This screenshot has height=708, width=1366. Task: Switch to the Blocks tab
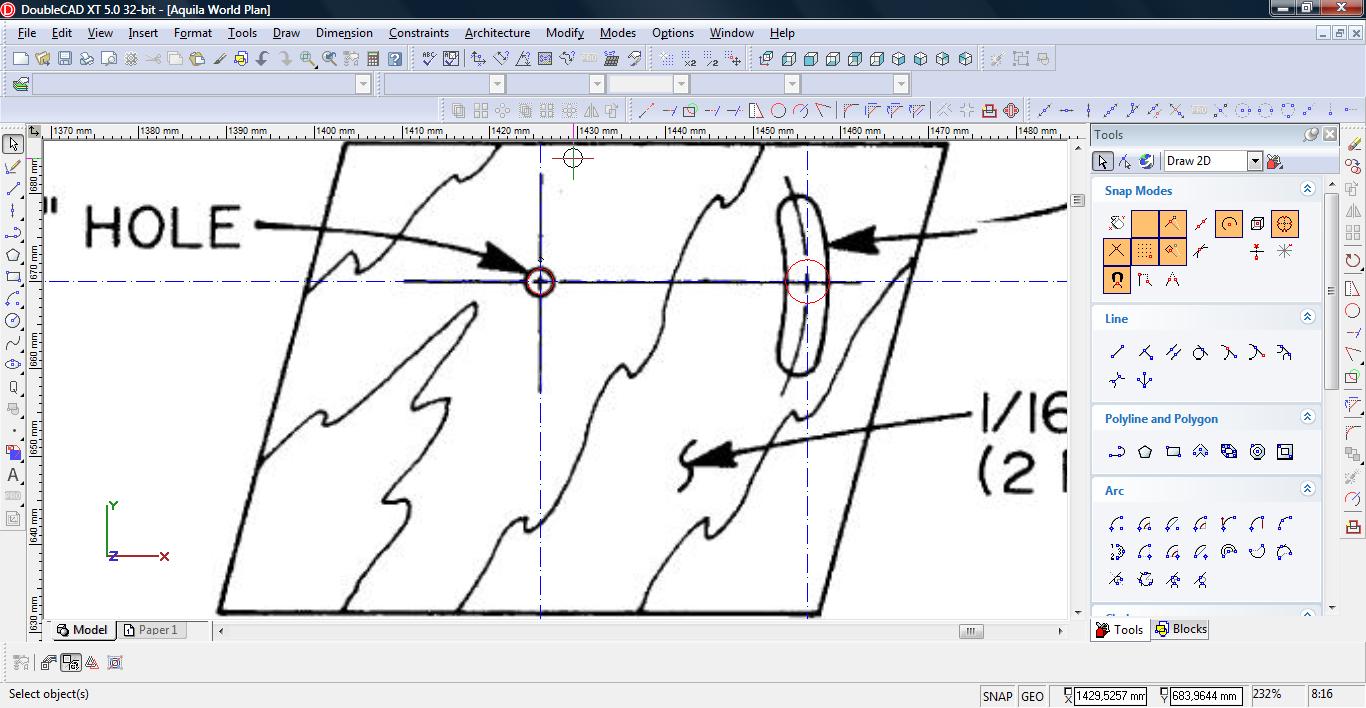coord(1181,629)
